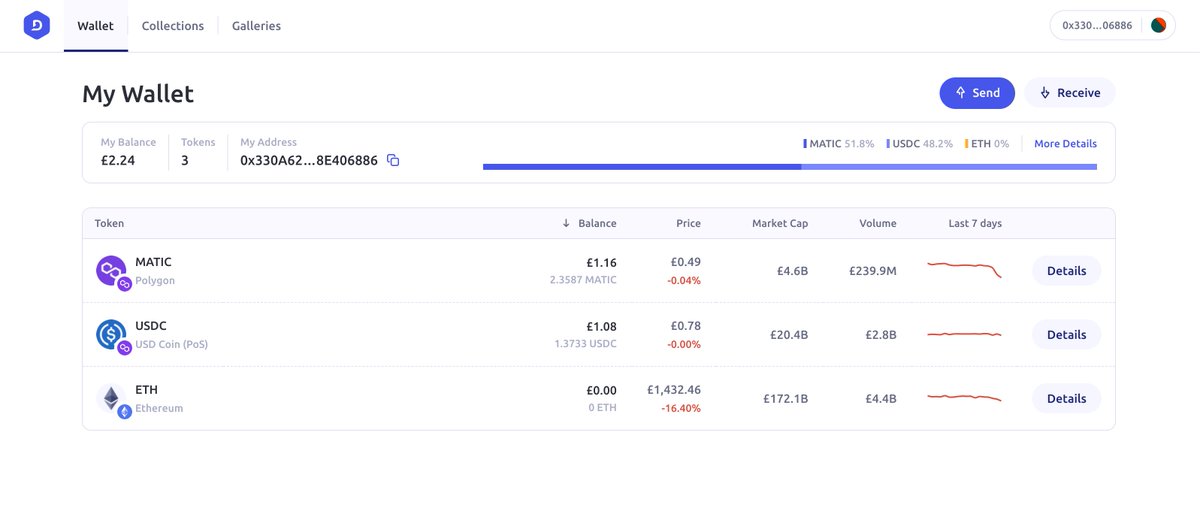Click the £1,432.46 ETH price
The image size is (1200, 508).
coord(674,390)
